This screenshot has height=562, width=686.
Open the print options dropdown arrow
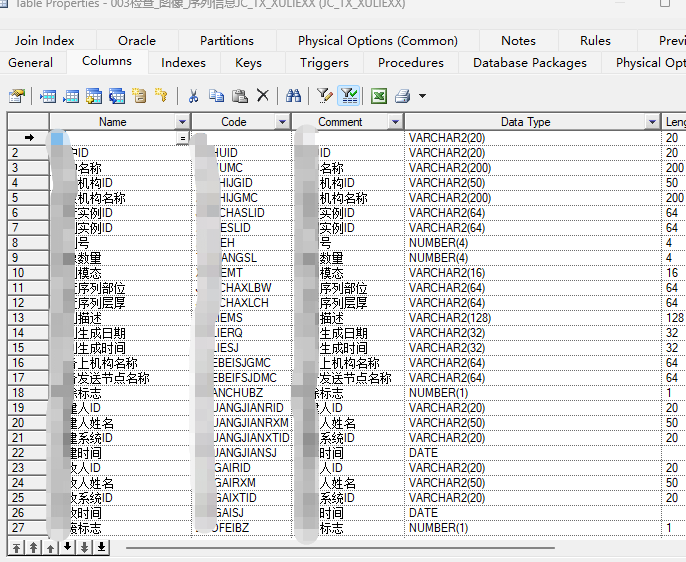(x=422, y=97)
